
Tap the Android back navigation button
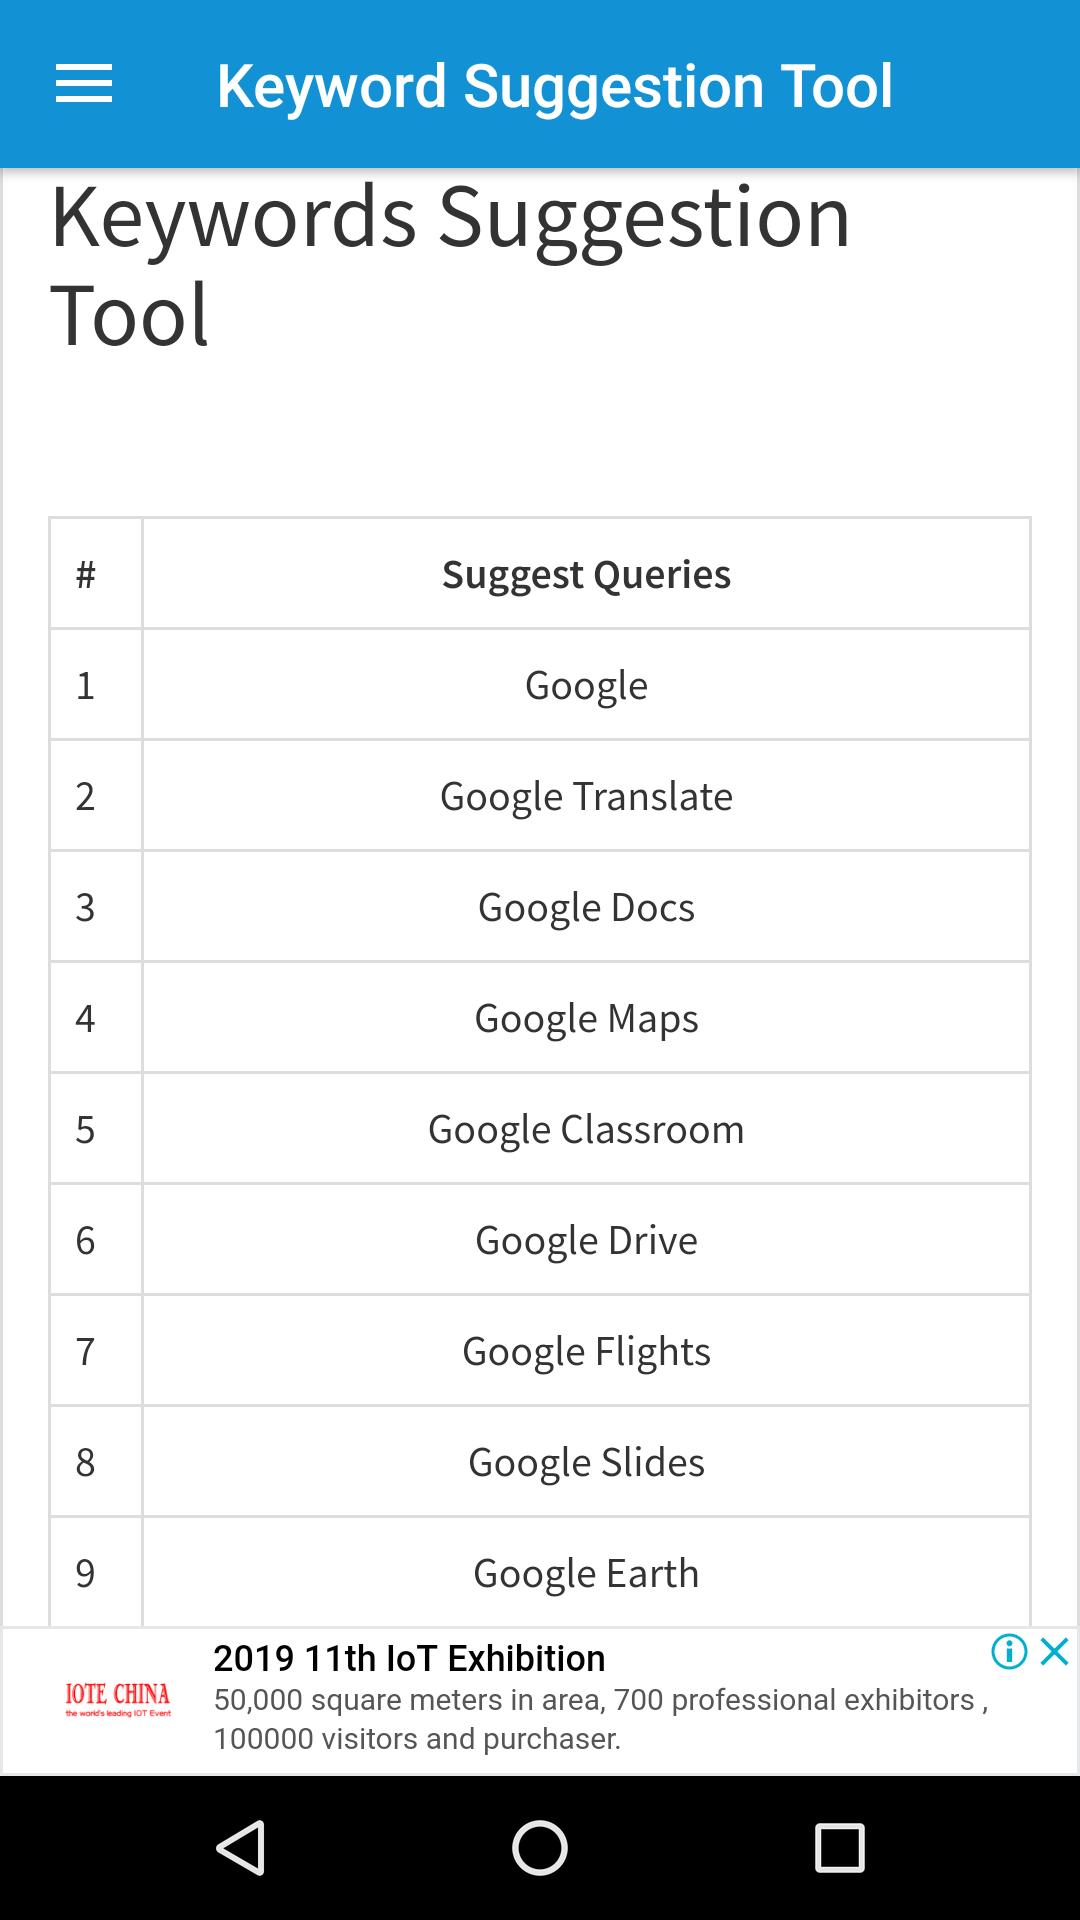[240, 1847]
